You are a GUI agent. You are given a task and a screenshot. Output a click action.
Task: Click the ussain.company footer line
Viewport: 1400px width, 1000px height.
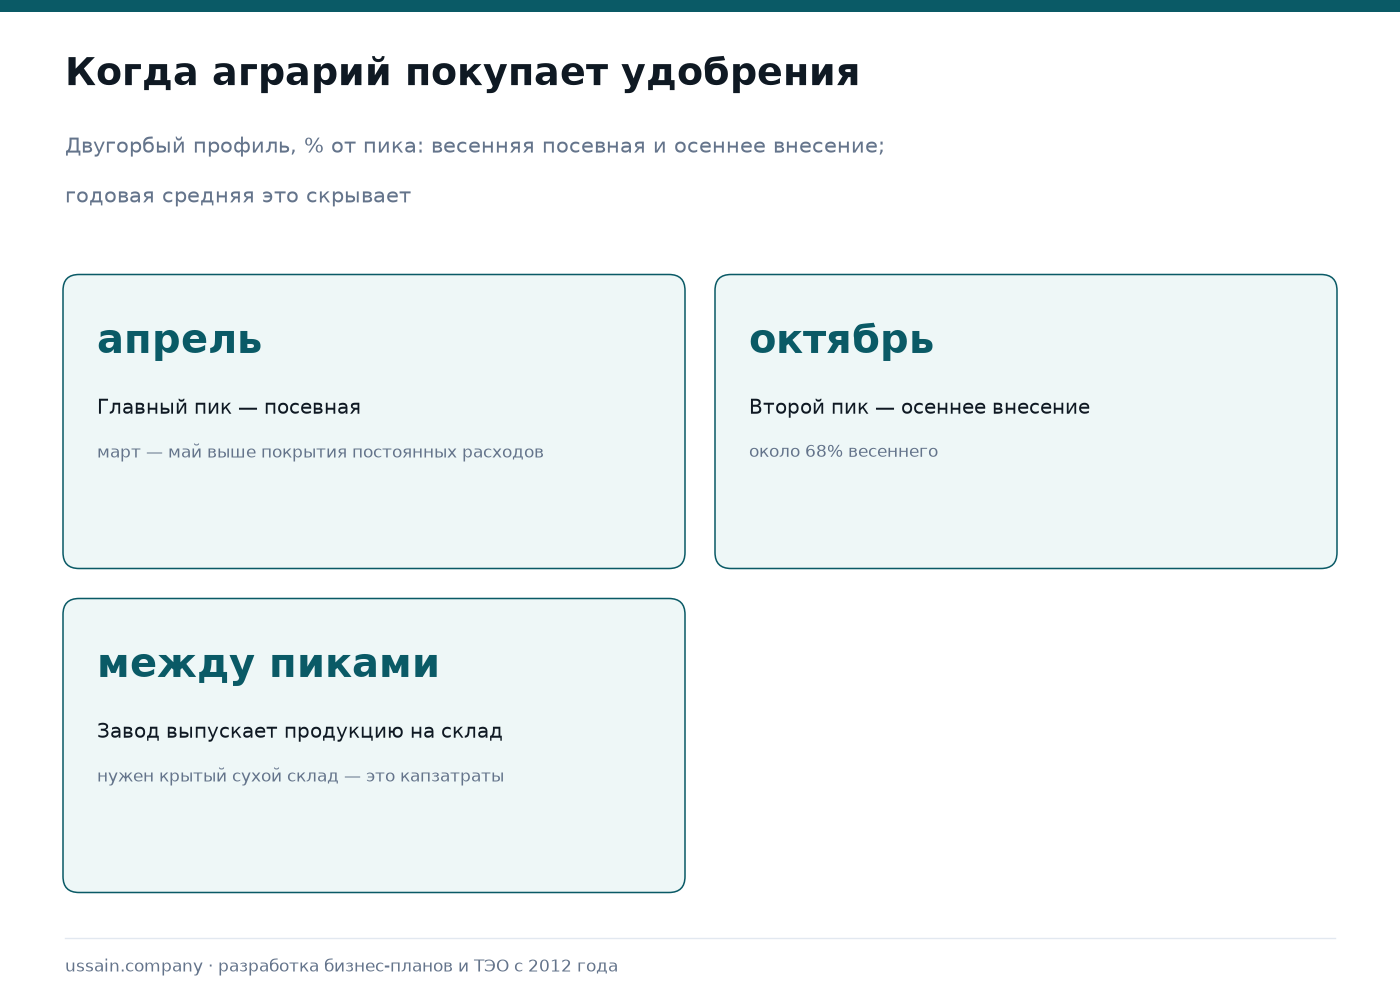341,966
